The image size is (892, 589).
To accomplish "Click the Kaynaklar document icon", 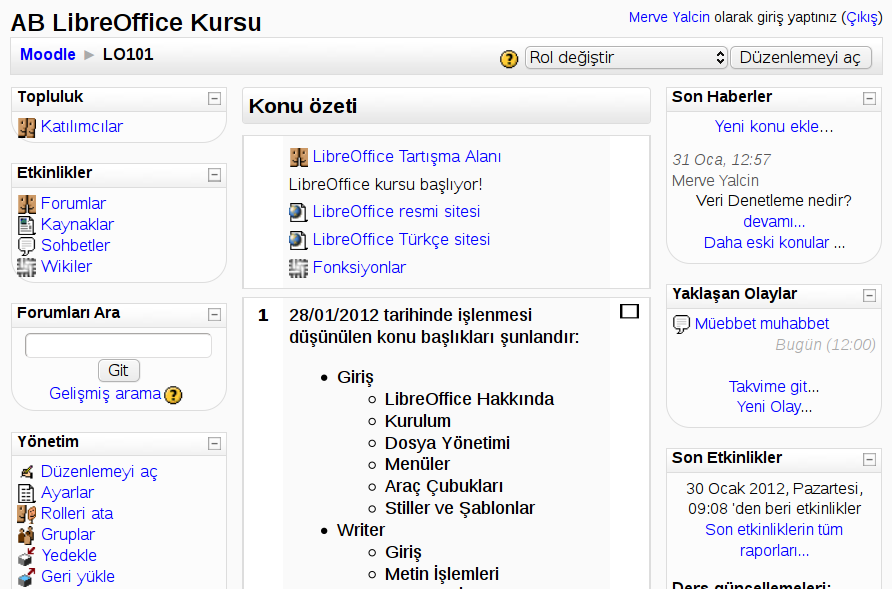I will point(27,225).
